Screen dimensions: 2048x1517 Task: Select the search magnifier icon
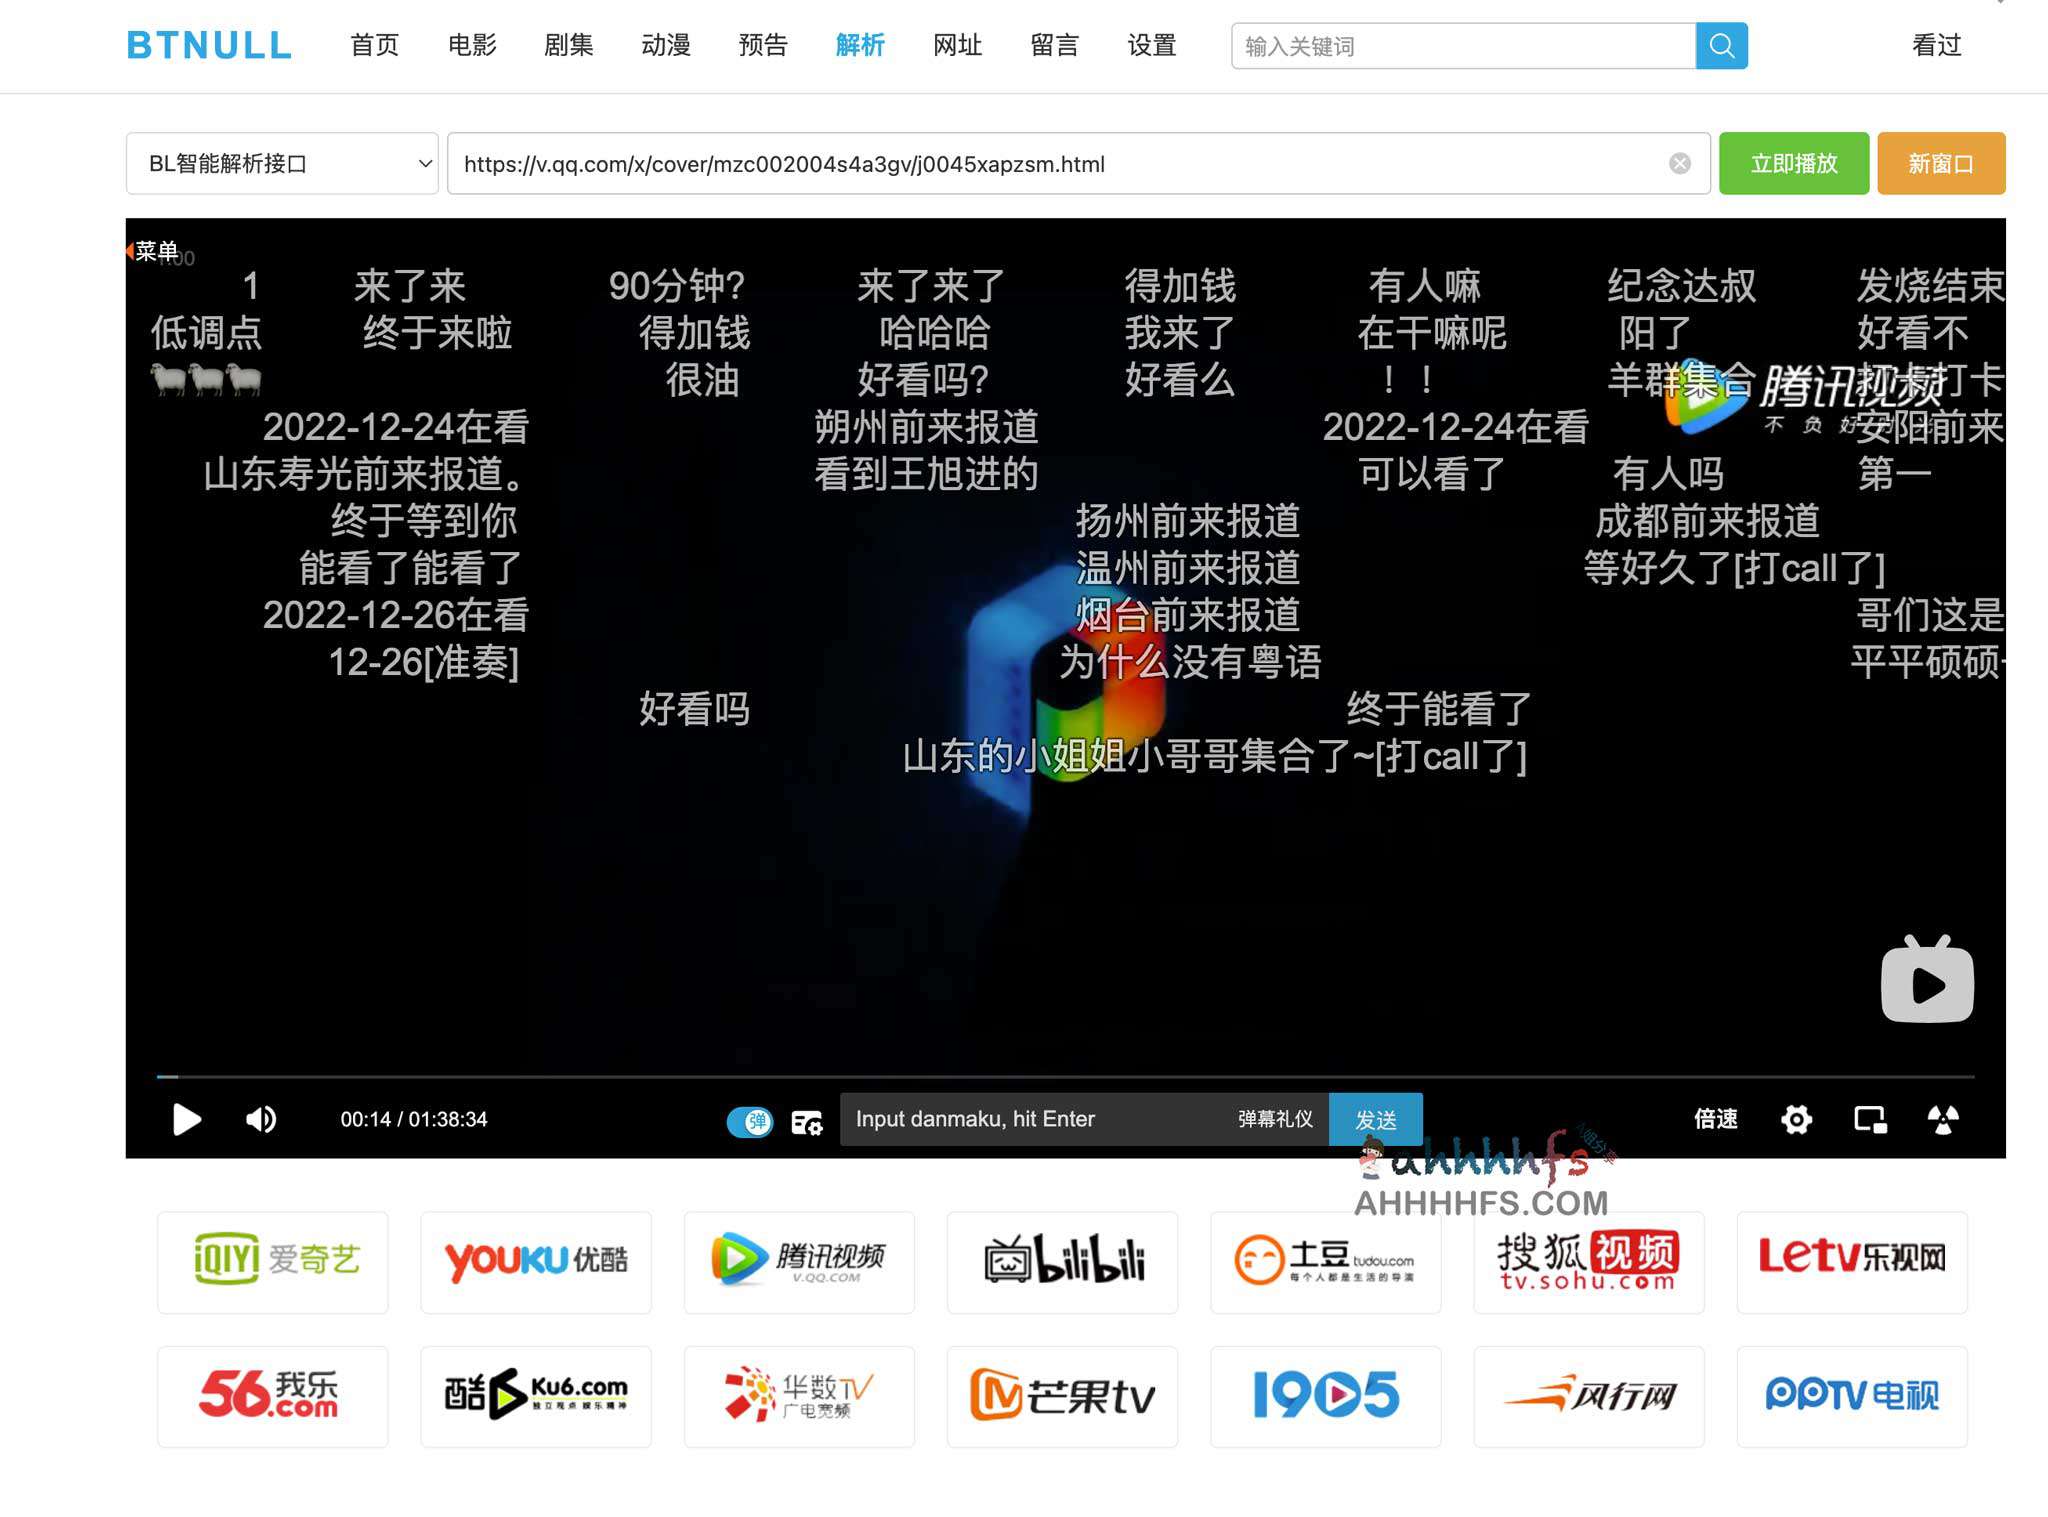[1721, 45]
